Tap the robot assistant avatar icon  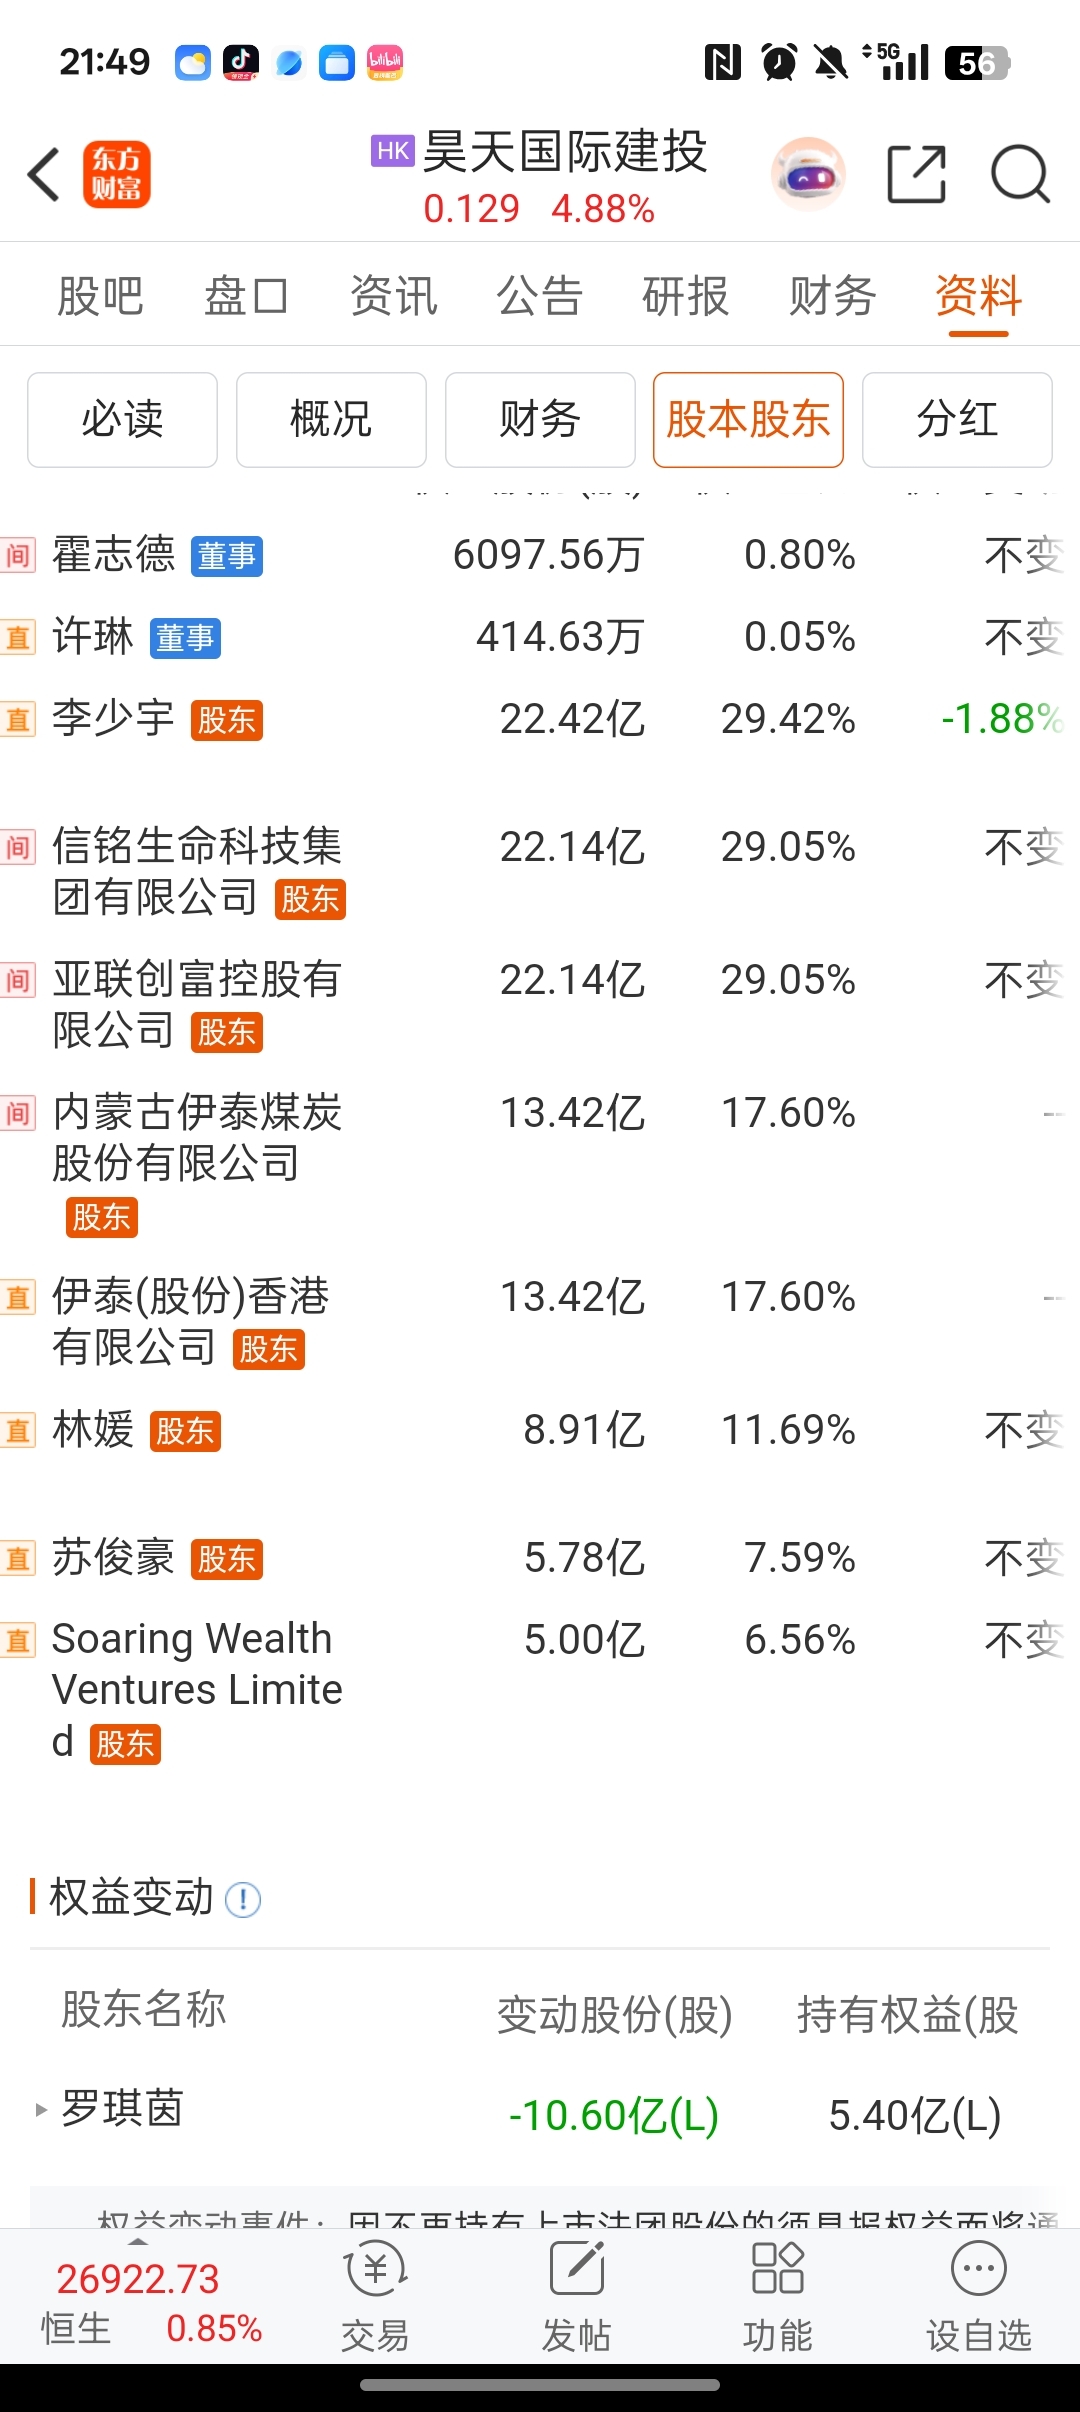click(808, 175)
